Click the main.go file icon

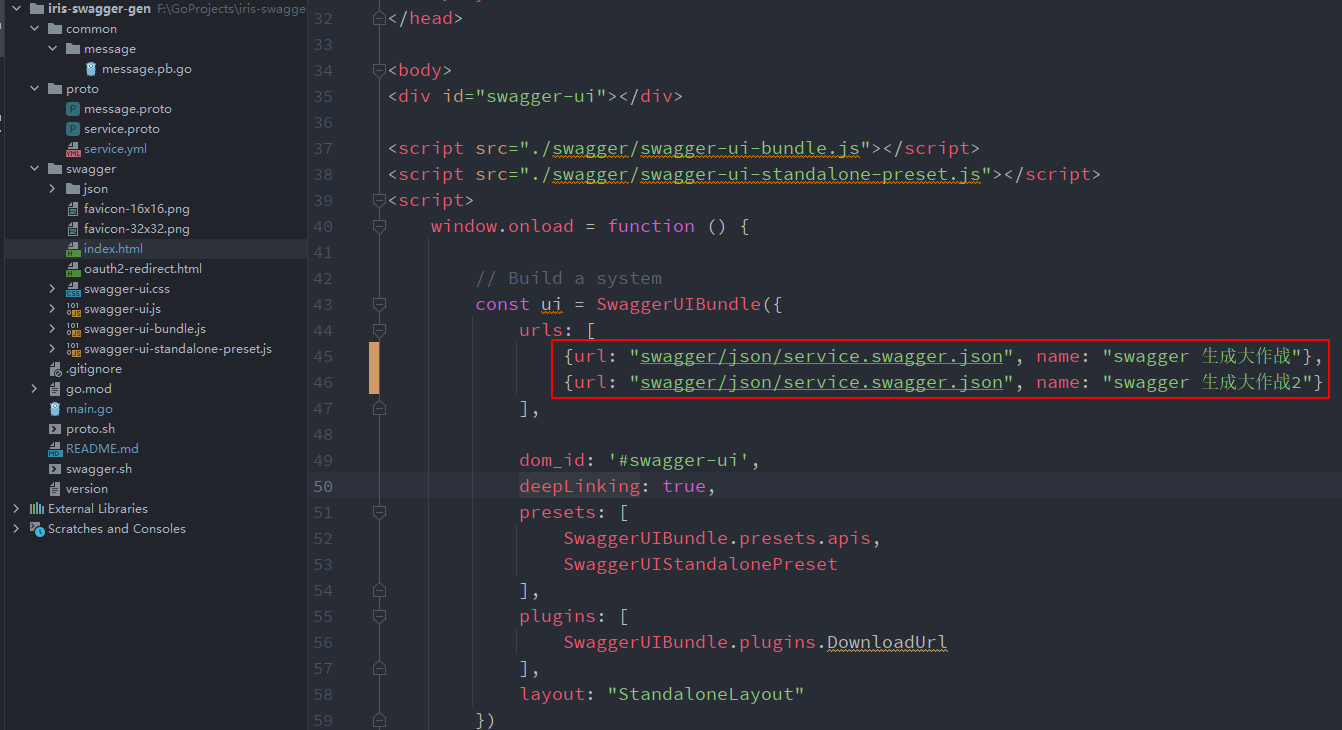tap(55, 409)
